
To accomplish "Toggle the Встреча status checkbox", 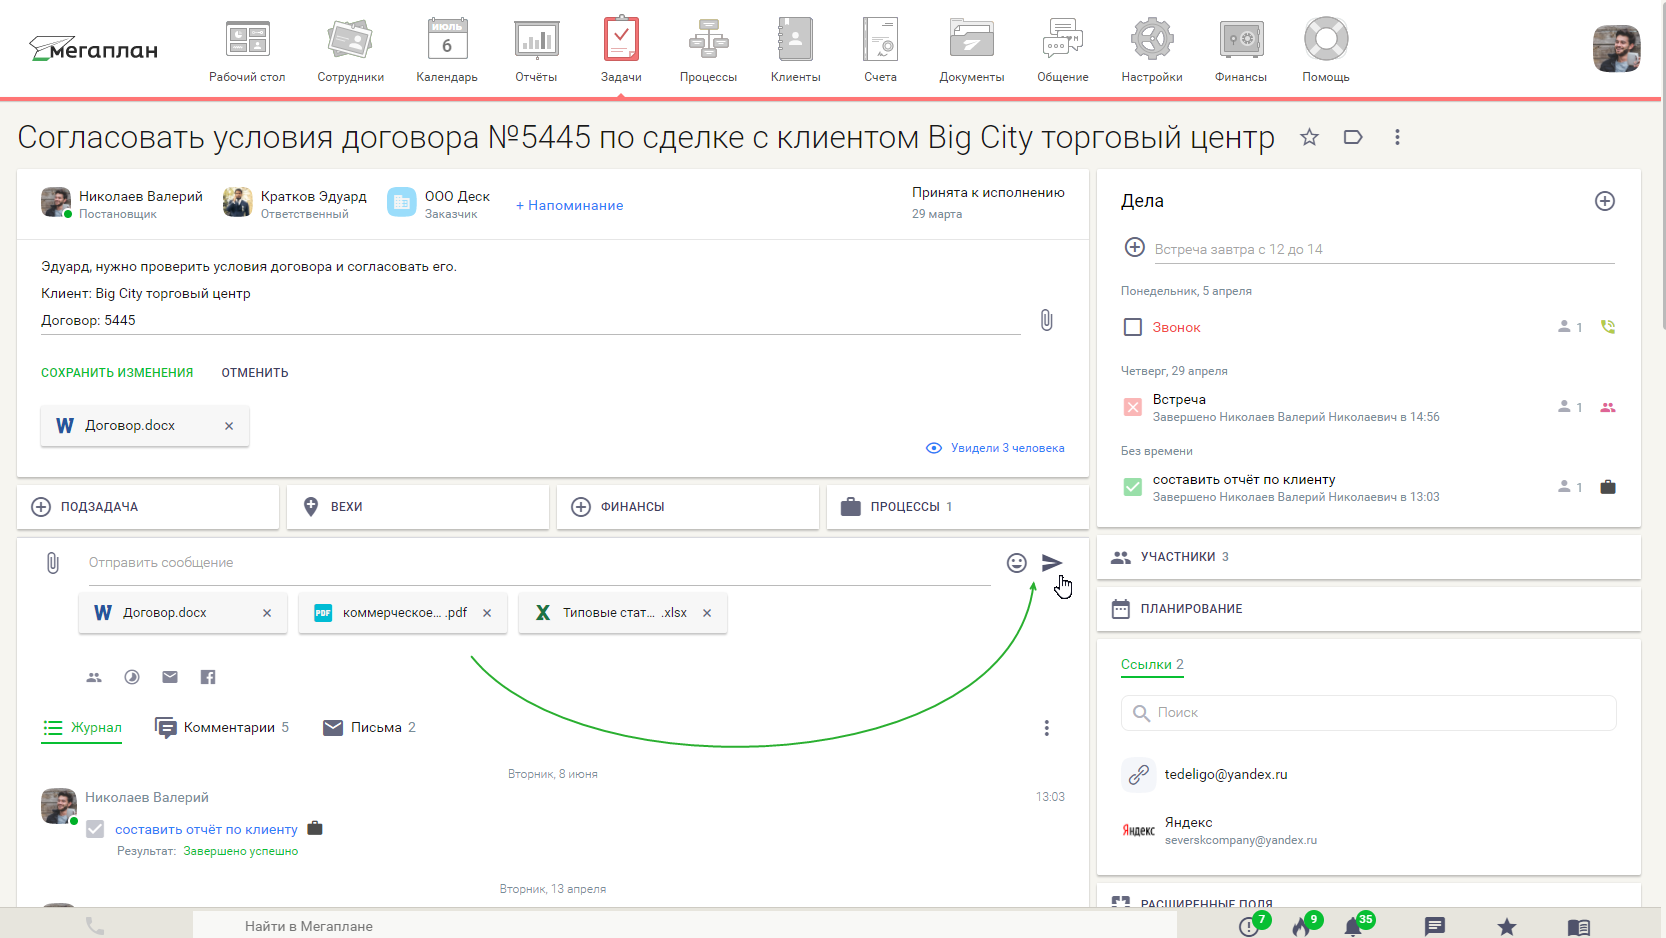I will coord(1133,407).
